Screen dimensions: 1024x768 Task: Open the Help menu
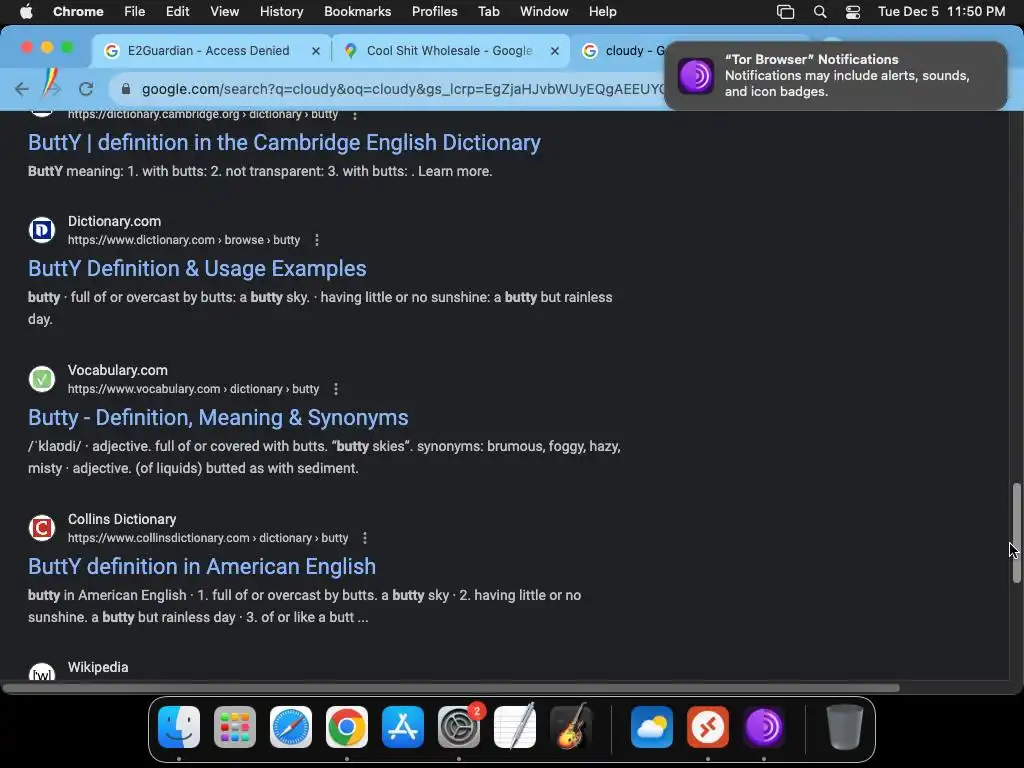tap(602, 11)
